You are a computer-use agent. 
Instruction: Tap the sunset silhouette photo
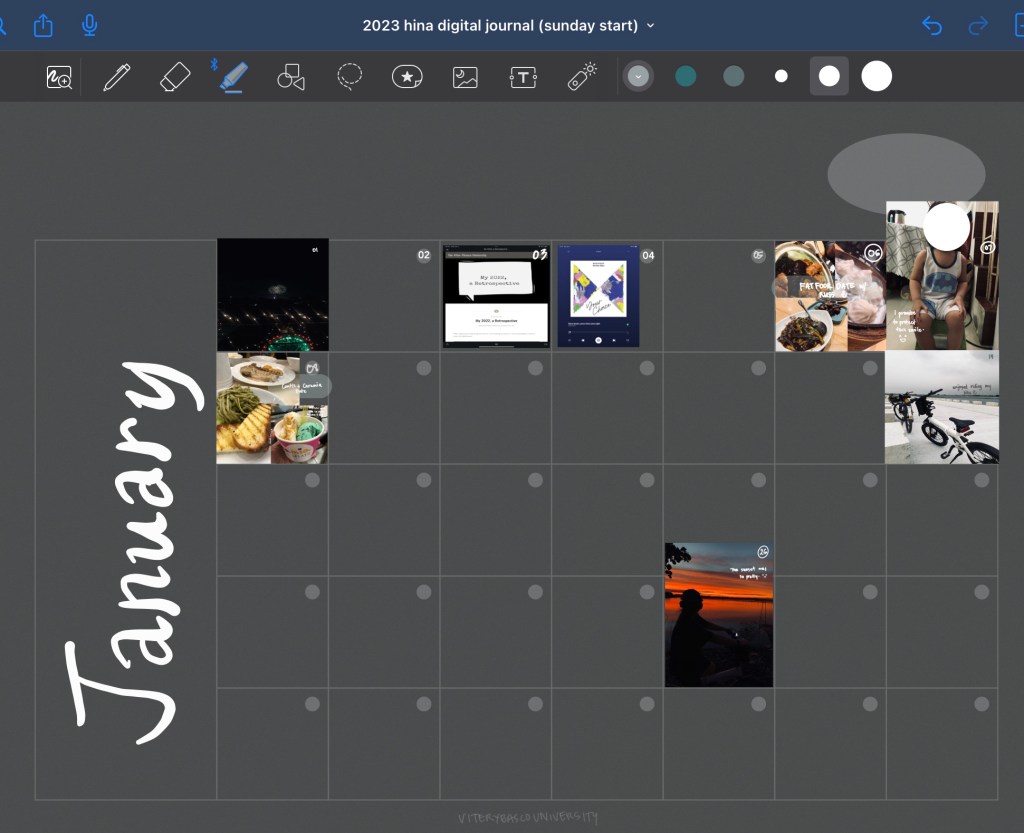click(719, 615)
